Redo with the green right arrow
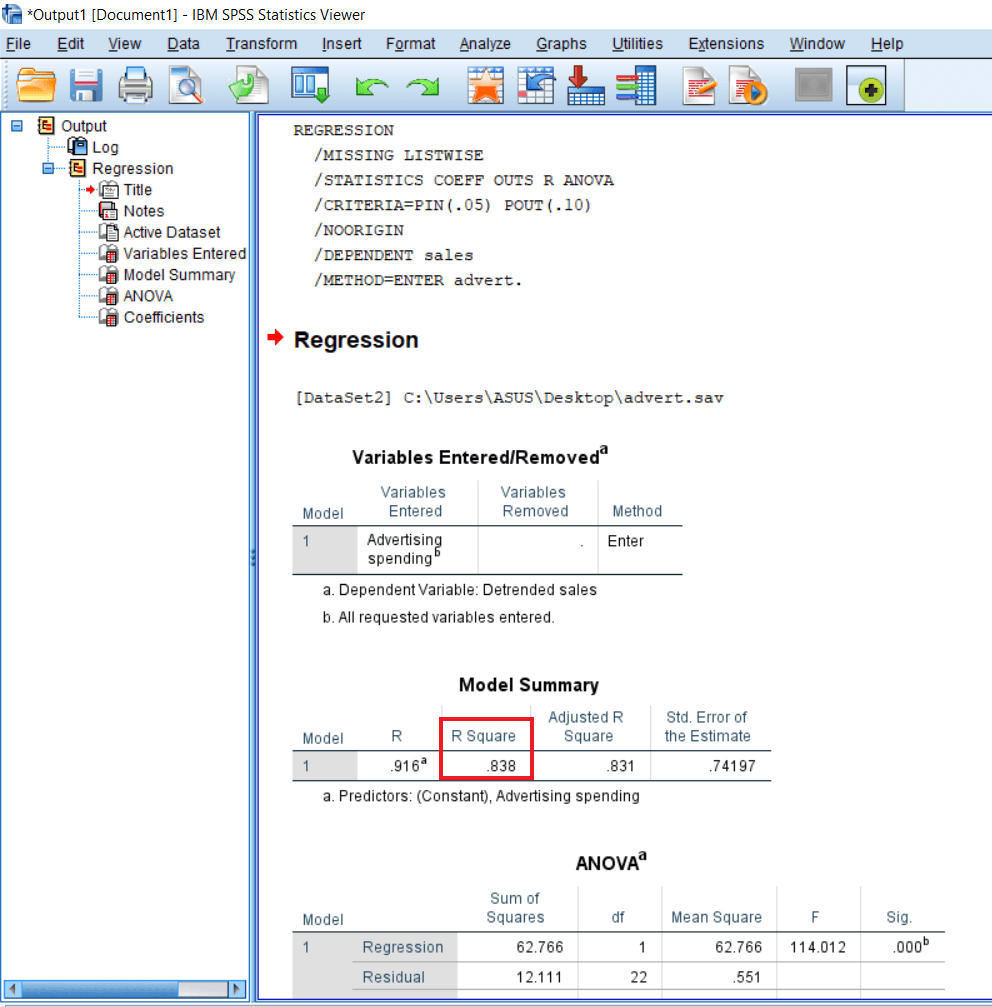The height and width of the screenshot is (1007, 992). [422, 86]
